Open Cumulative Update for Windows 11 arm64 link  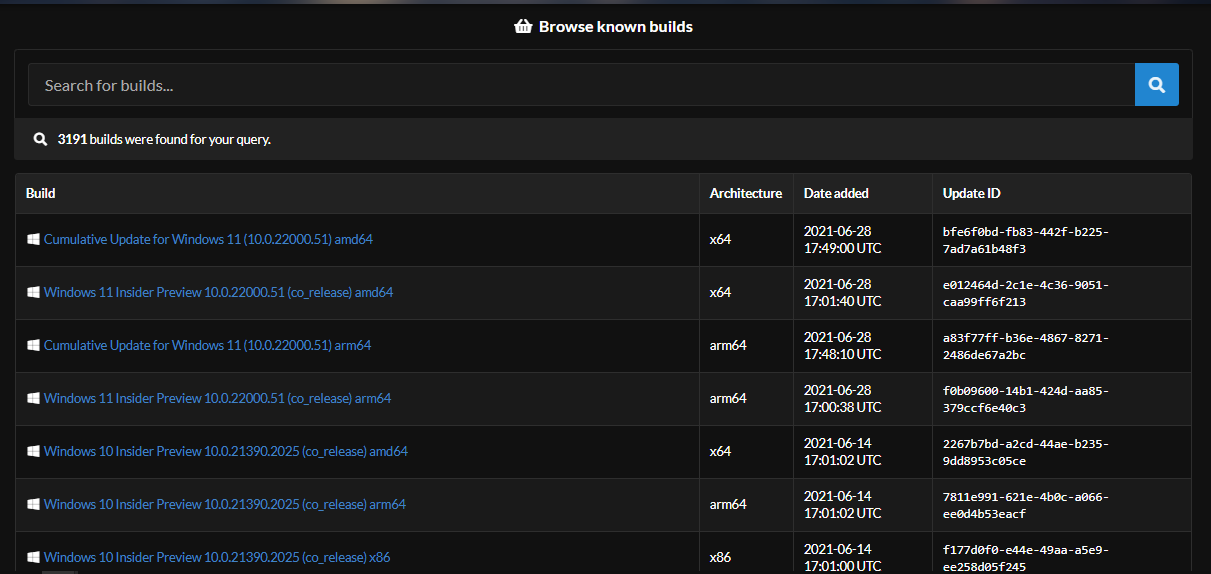[207, 346]
